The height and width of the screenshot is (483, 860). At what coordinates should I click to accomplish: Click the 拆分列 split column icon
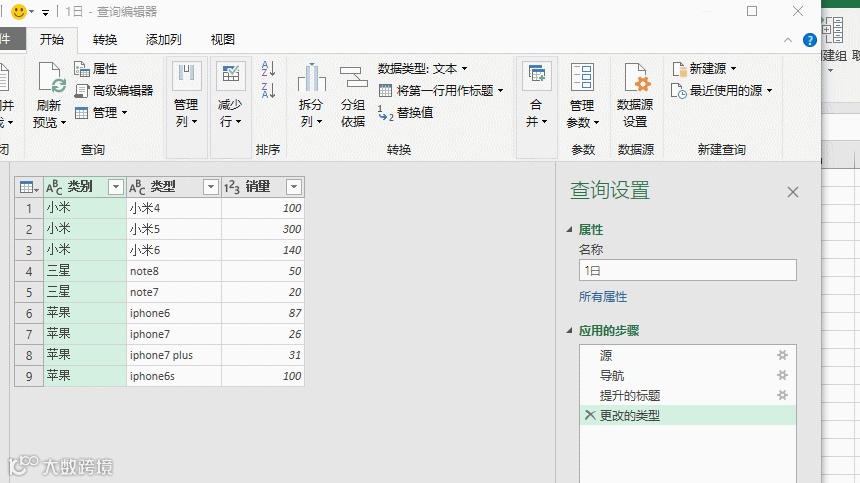(x=312, y=77)
